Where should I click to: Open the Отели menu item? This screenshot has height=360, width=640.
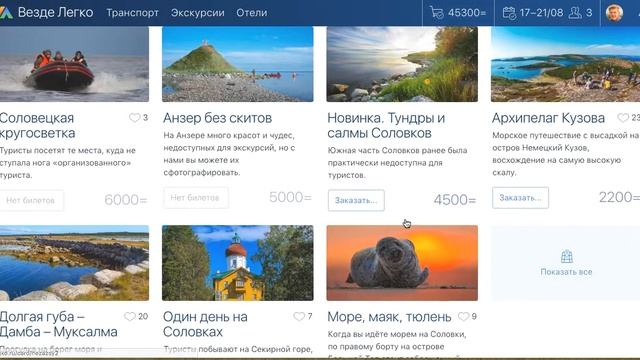[251, 13]
